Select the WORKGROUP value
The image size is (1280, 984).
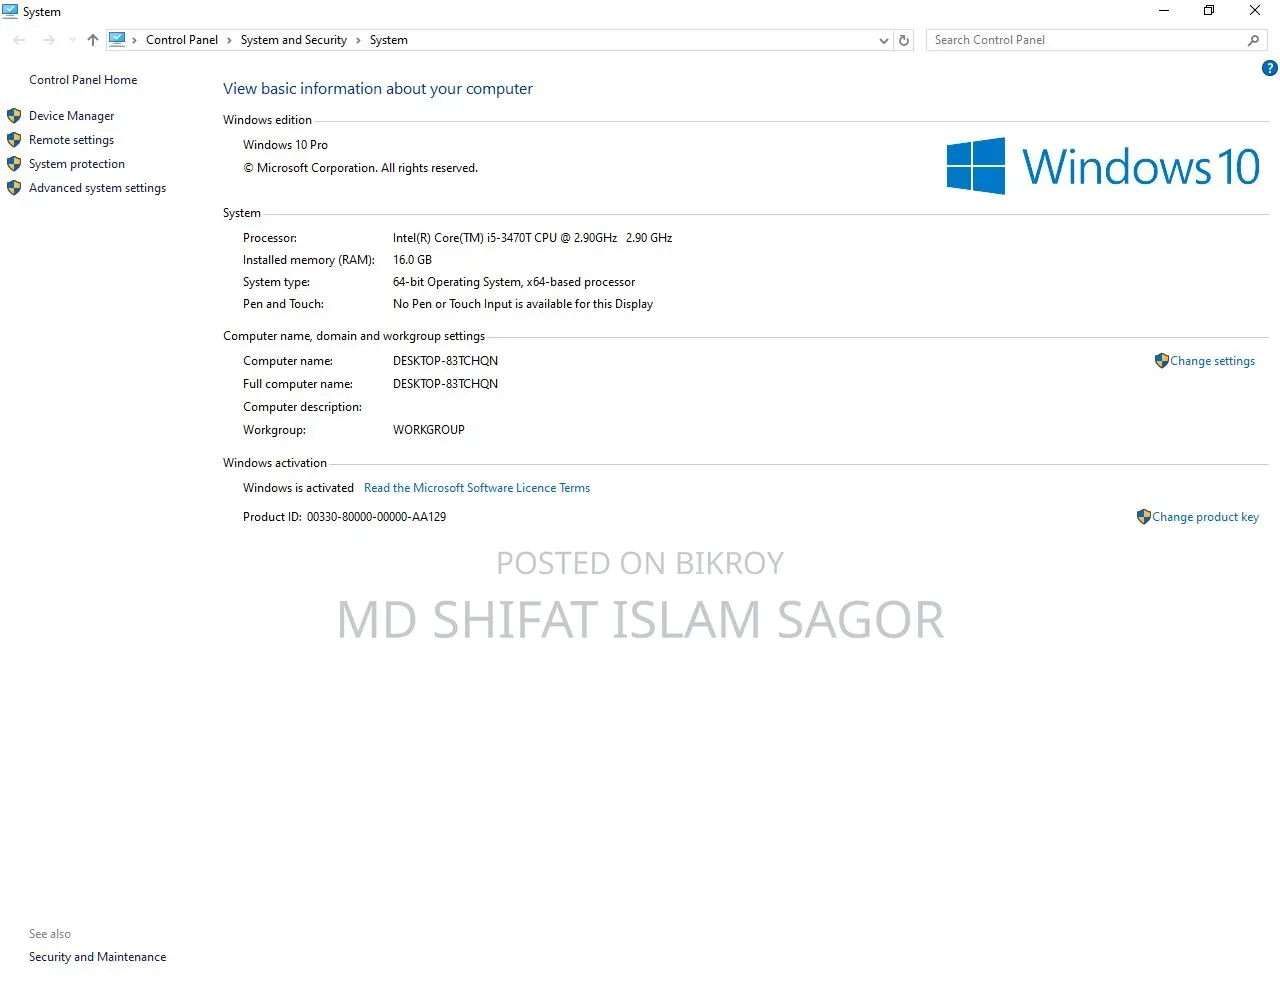[x=429, y=430]
